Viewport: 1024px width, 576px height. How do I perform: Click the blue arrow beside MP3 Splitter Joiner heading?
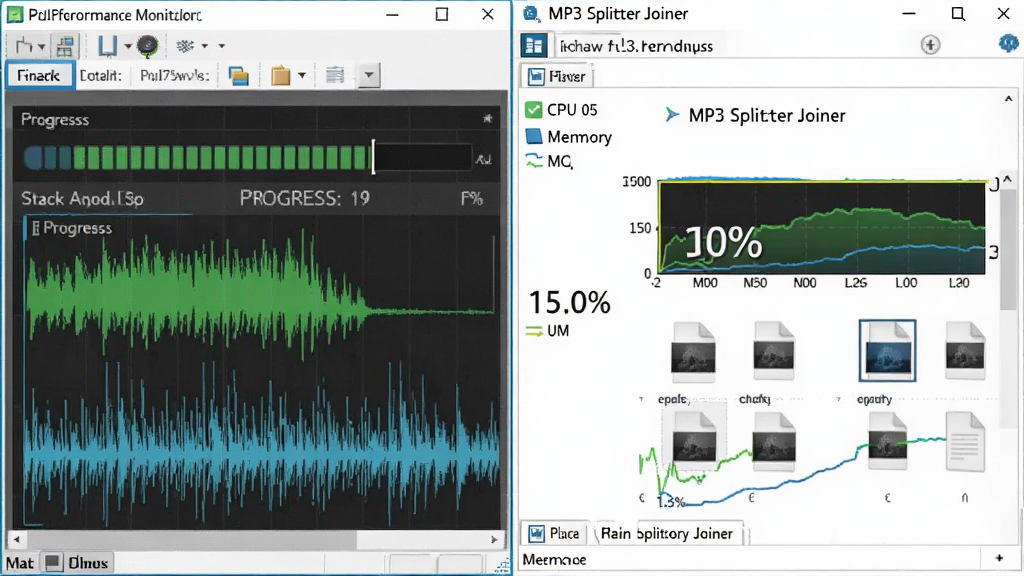pos(671,115)
